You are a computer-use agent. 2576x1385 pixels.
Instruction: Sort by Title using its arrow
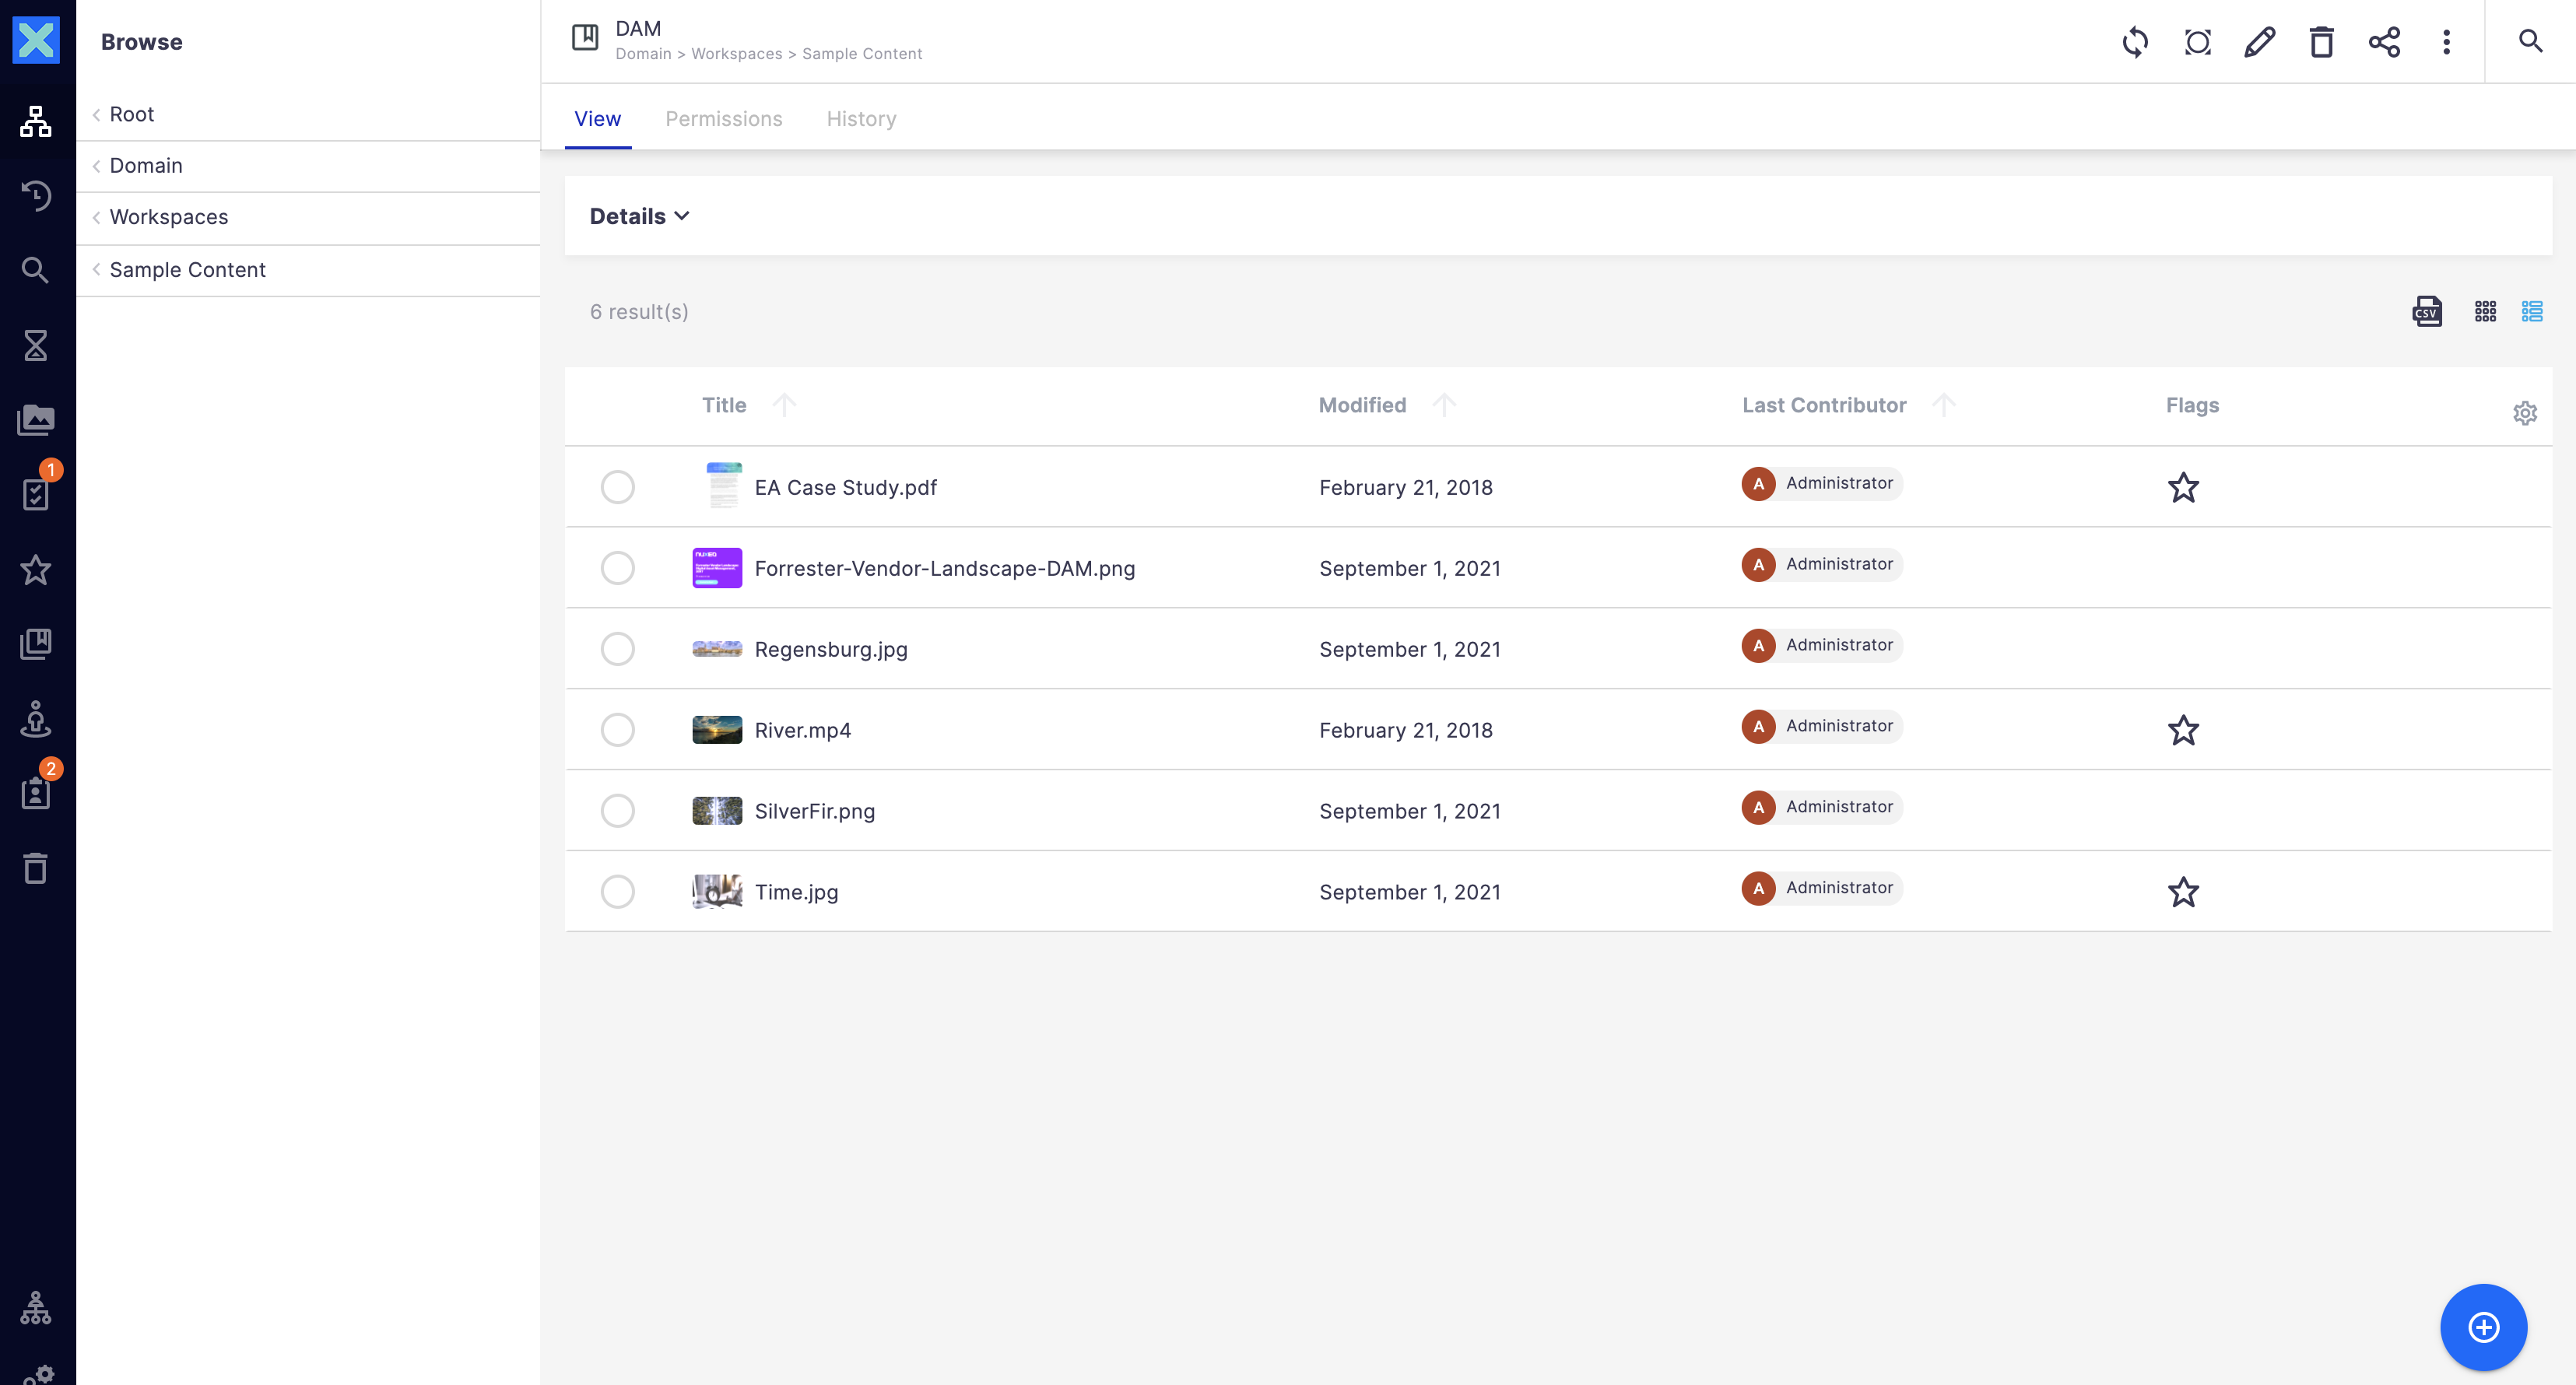coord(784,405)
